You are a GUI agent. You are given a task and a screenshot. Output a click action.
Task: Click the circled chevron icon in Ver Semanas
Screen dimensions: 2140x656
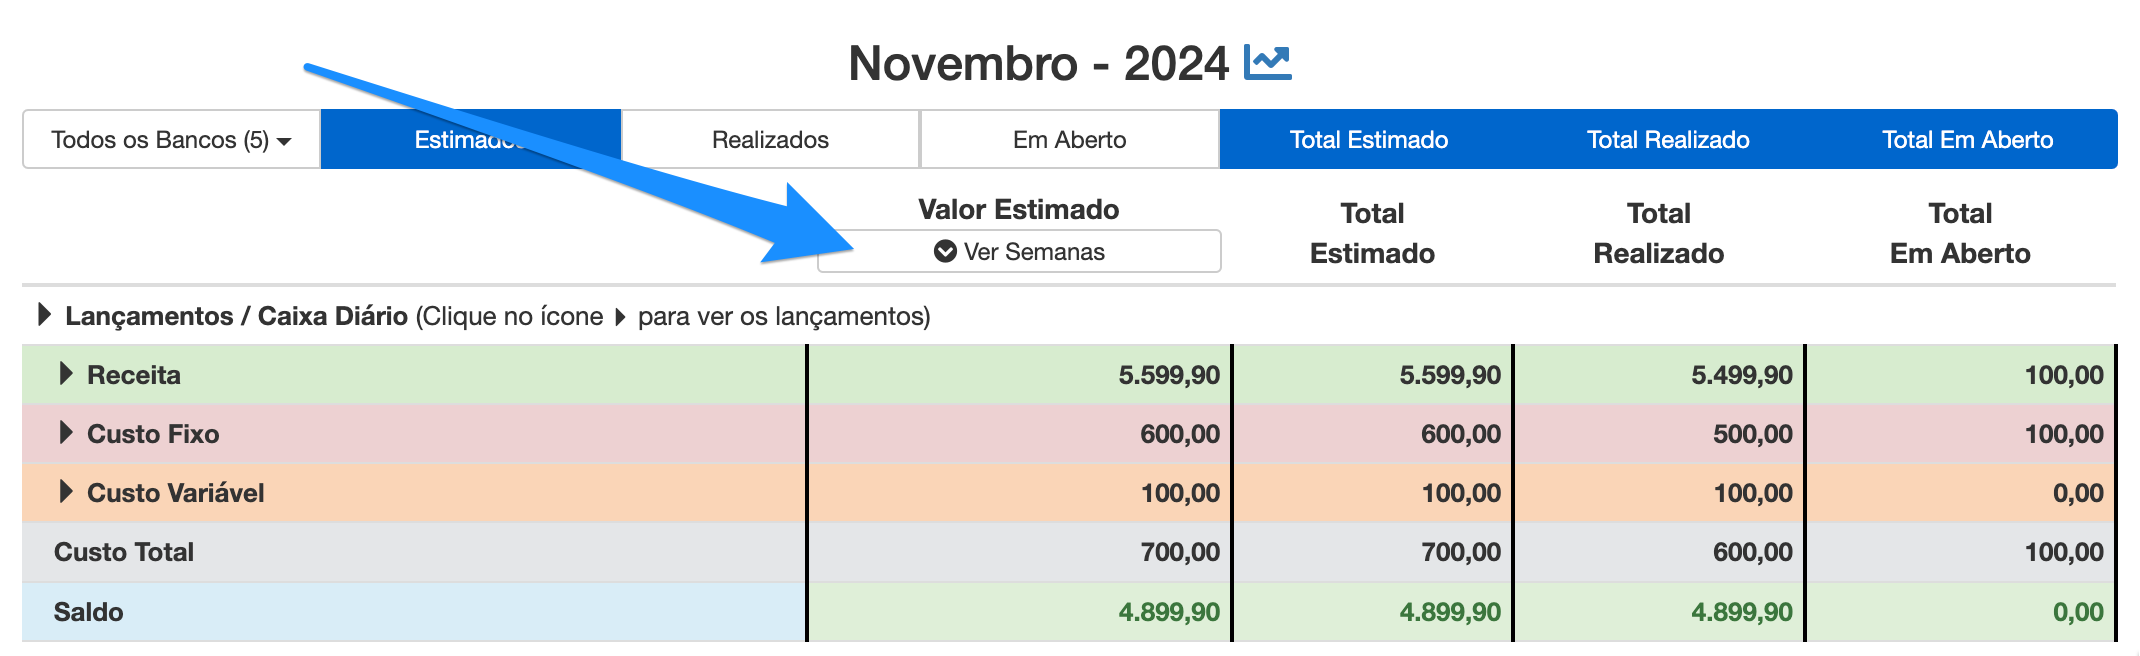pos(945,251)
